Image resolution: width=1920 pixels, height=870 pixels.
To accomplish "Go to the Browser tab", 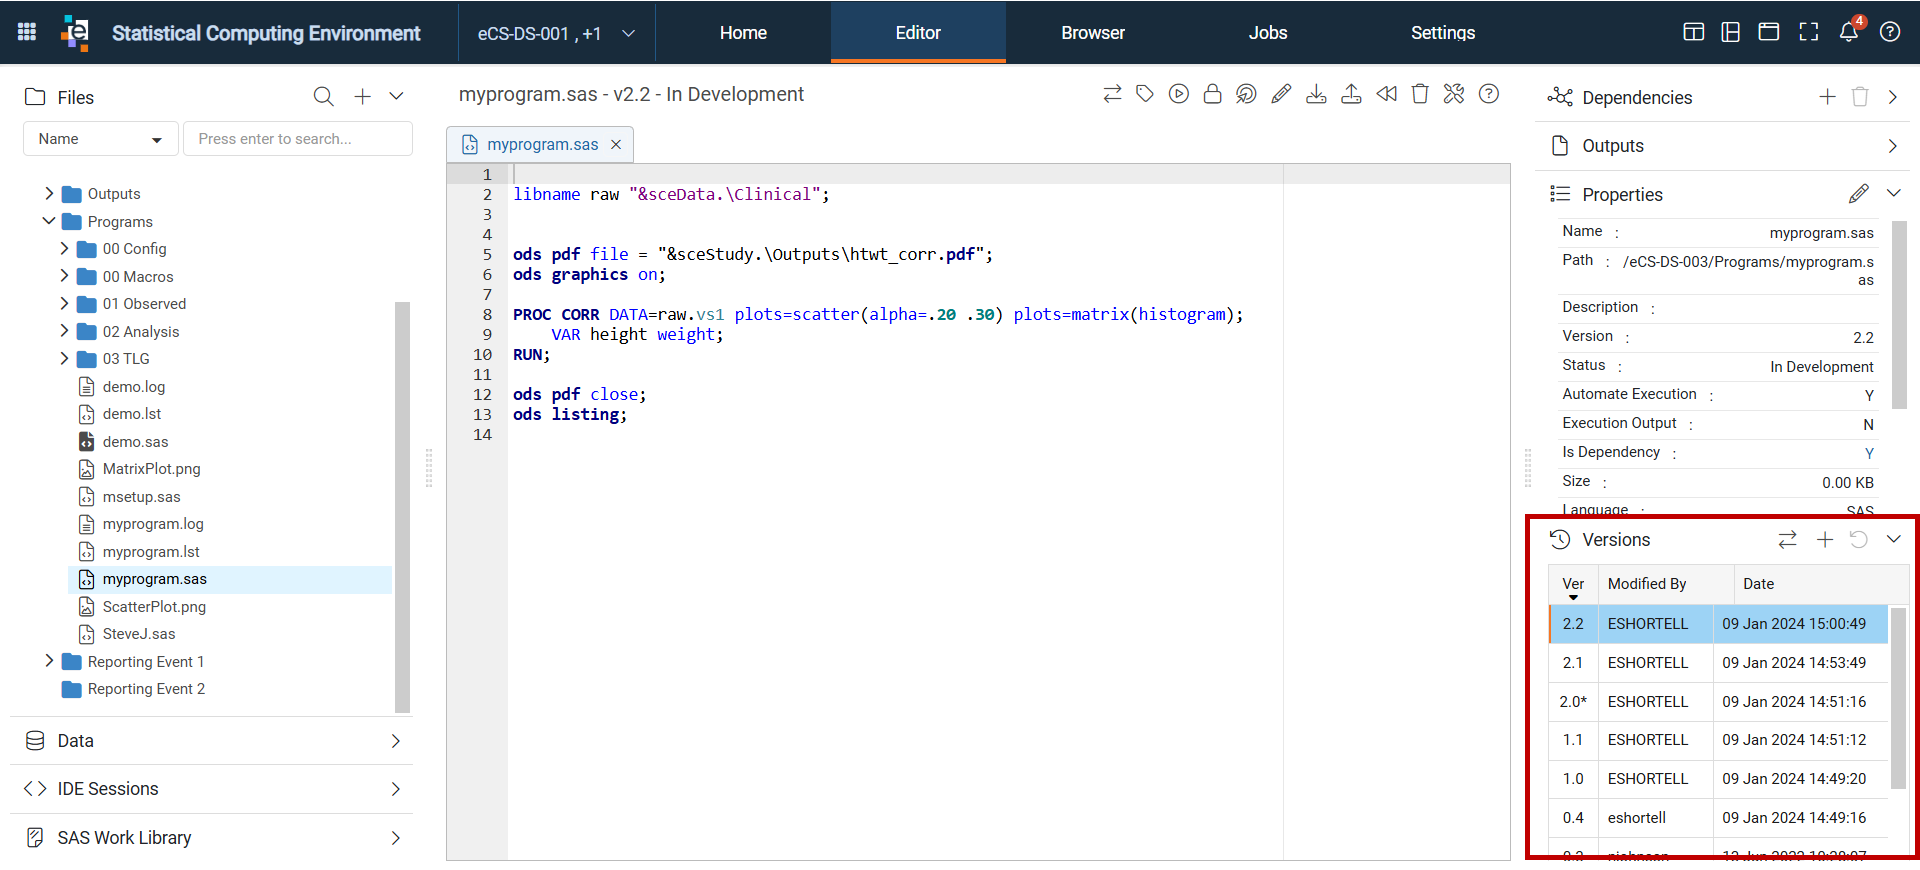I will click(x=1093, y=33).
